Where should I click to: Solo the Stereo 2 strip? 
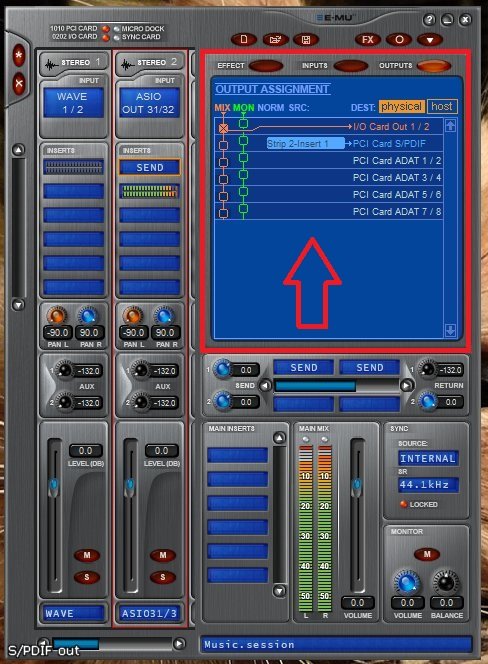pyautogui.click(x=163, y=577)
